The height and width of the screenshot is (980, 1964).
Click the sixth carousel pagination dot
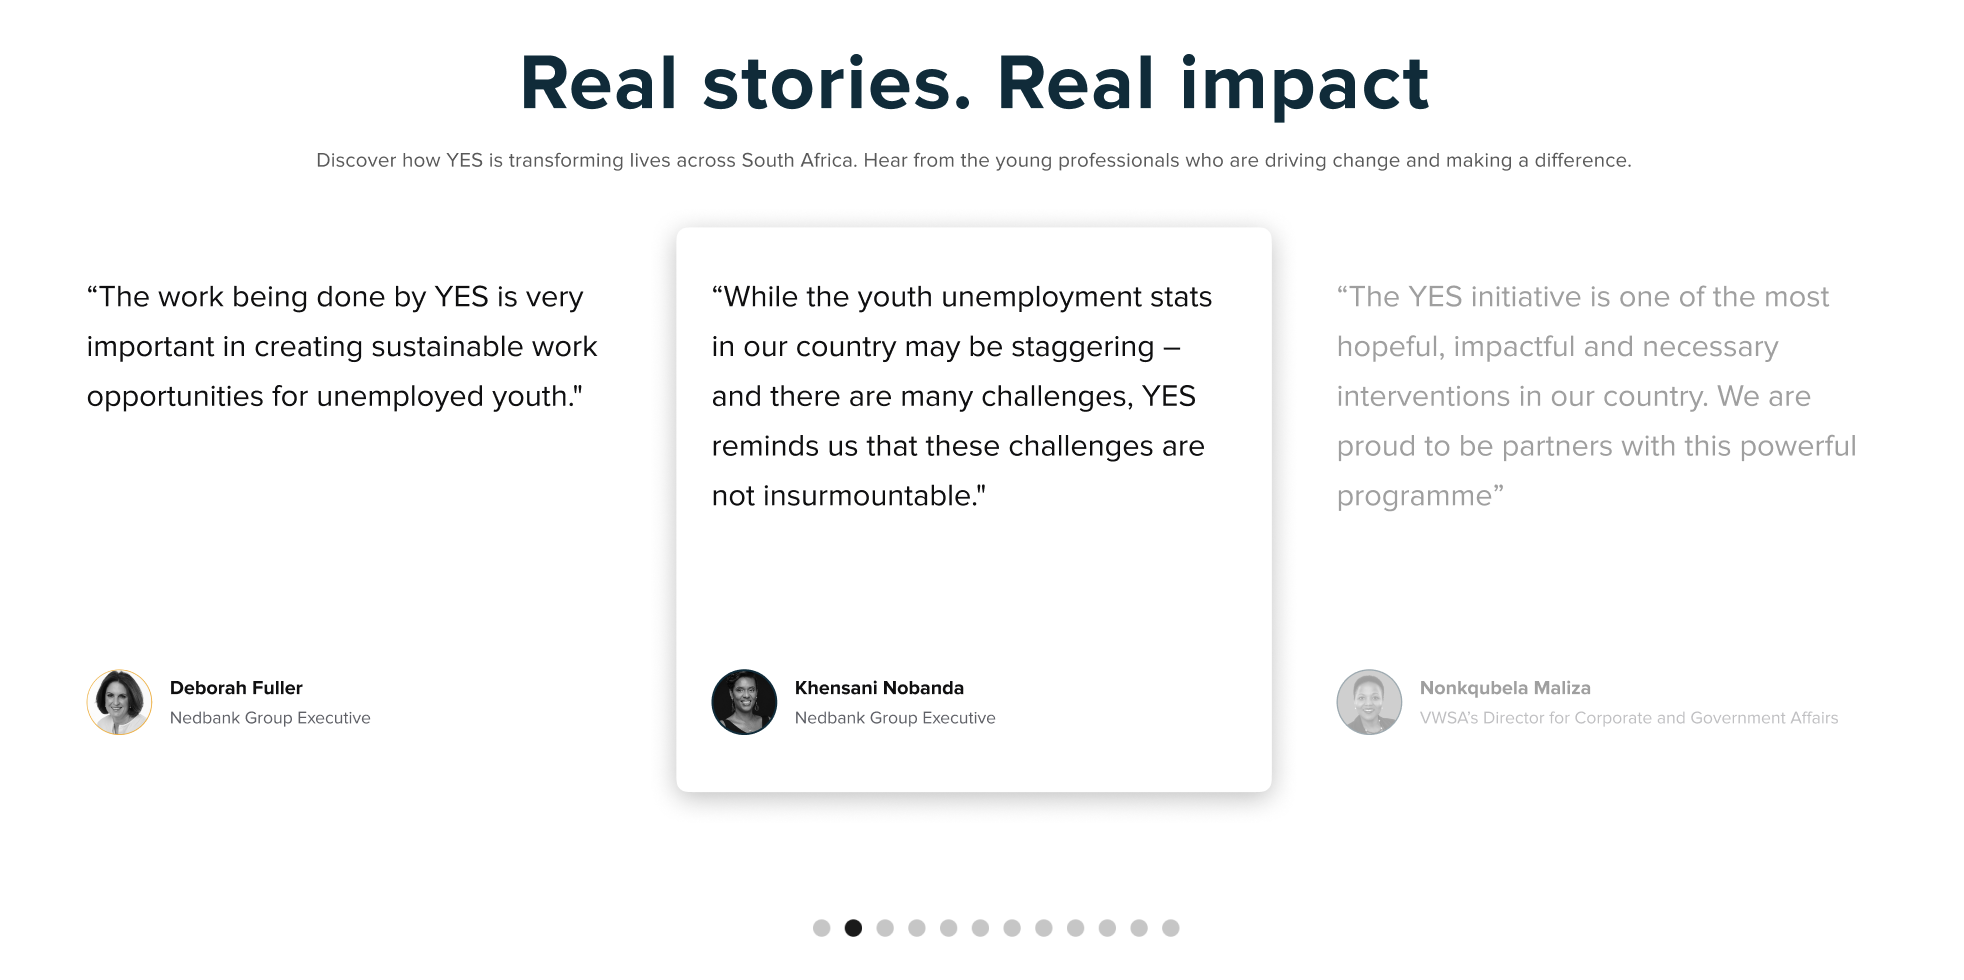pos(980,928)
